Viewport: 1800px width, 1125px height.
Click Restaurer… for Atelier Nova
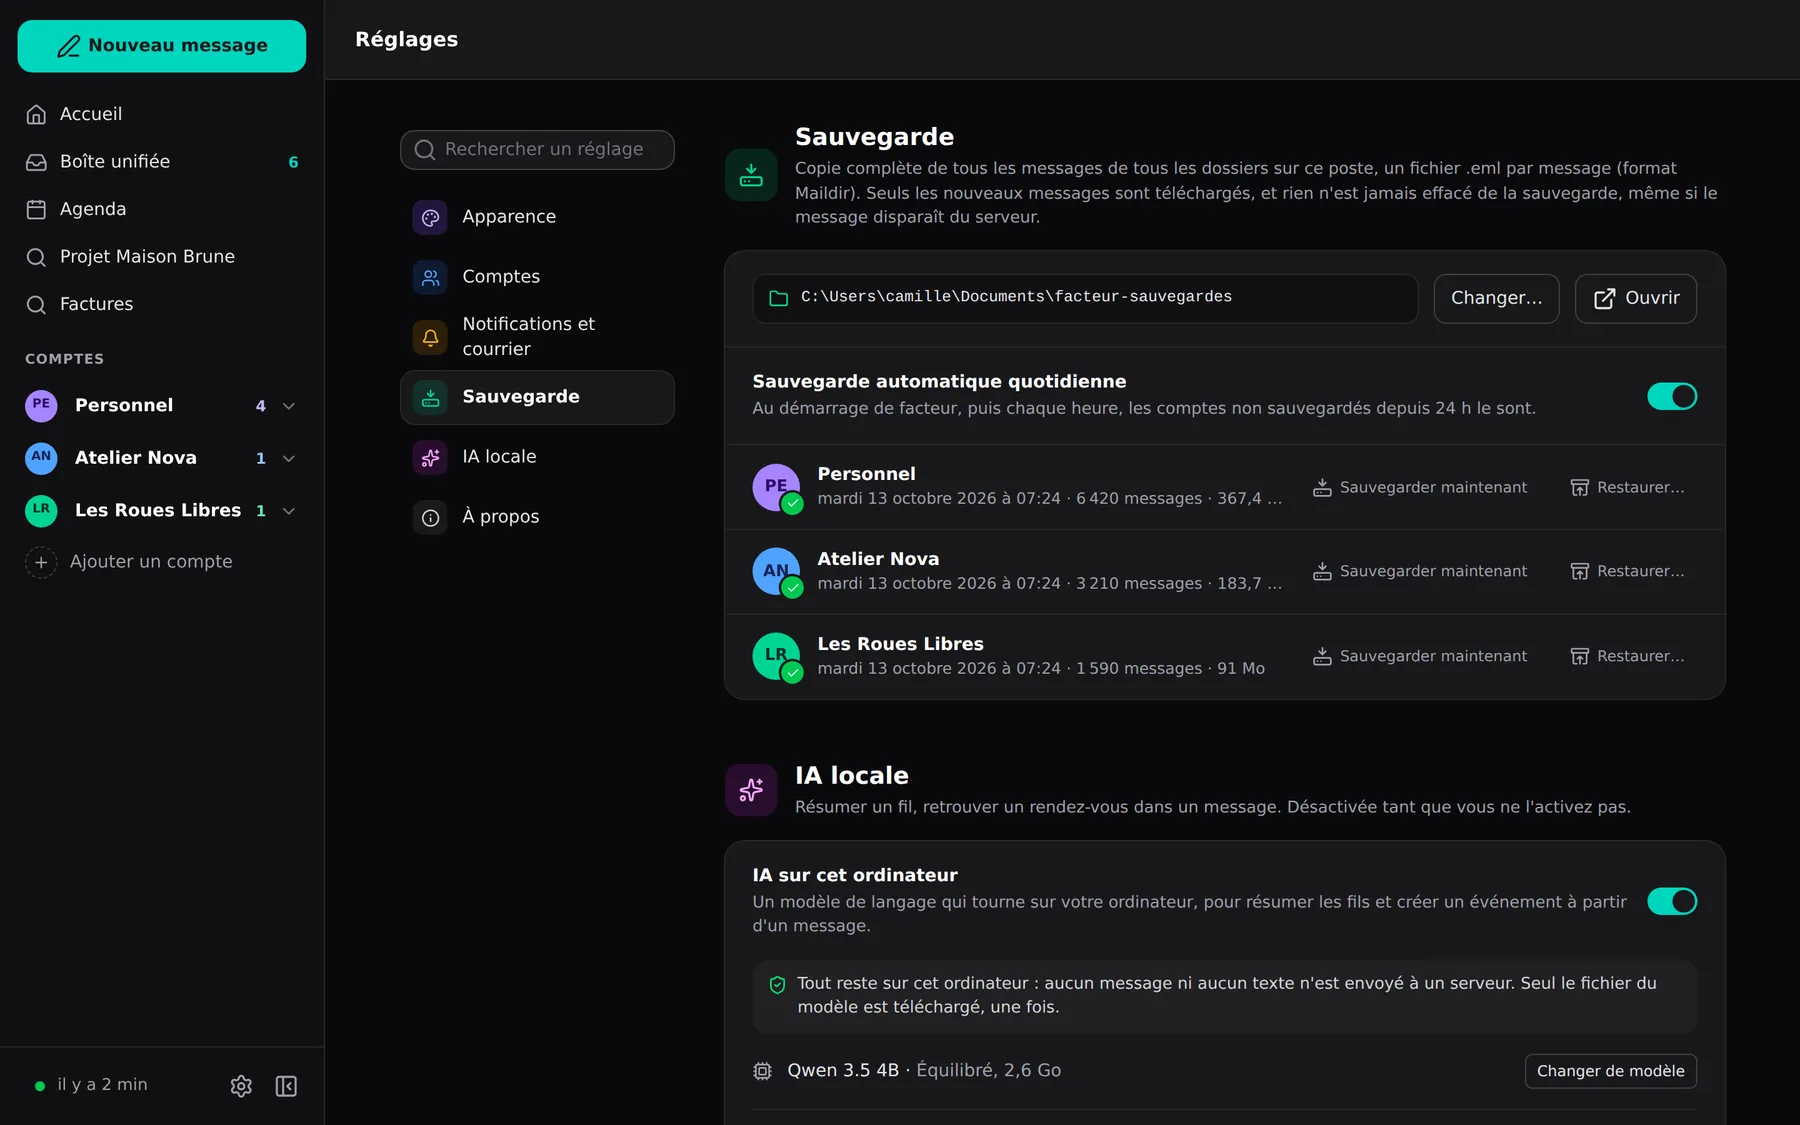click(1627, 571)
